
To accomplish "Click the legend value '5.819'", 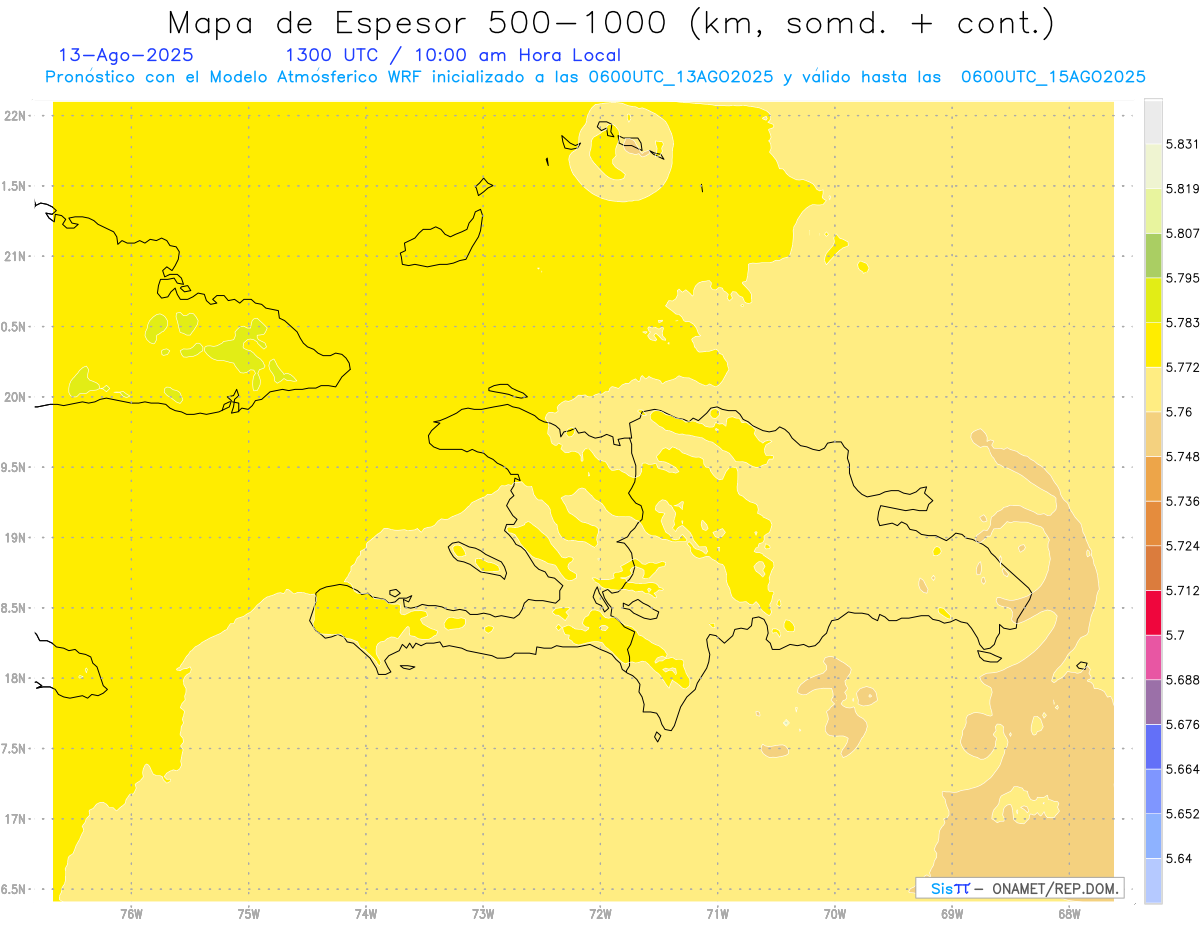I will click(x=1182, y=189).
